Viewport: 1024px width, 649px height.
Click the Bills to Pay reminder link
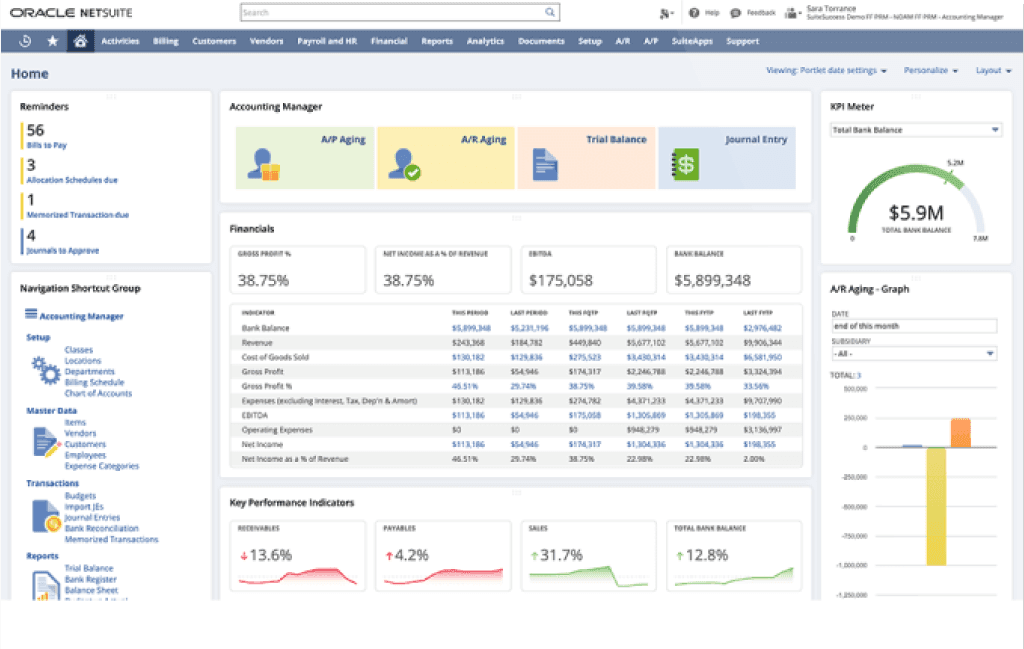[47, 146]
